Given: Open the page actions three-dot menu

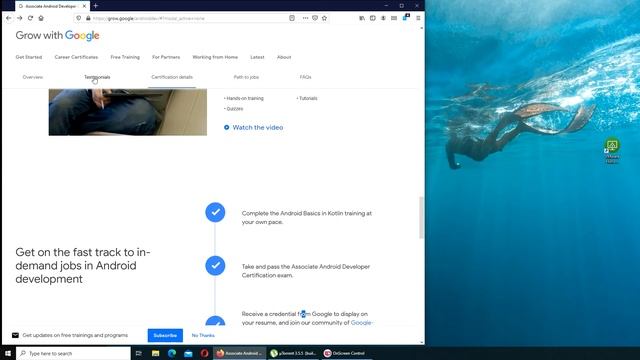Looking at the screenshot, I should [x=305, y=18].
